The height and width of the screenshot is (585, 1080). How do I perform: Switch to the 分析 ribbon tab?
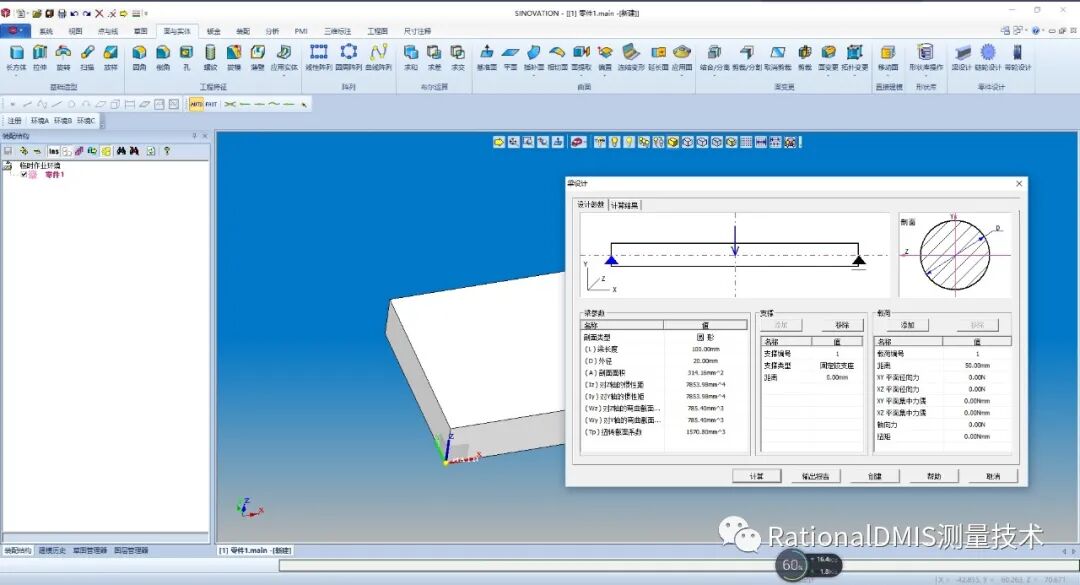272,31
